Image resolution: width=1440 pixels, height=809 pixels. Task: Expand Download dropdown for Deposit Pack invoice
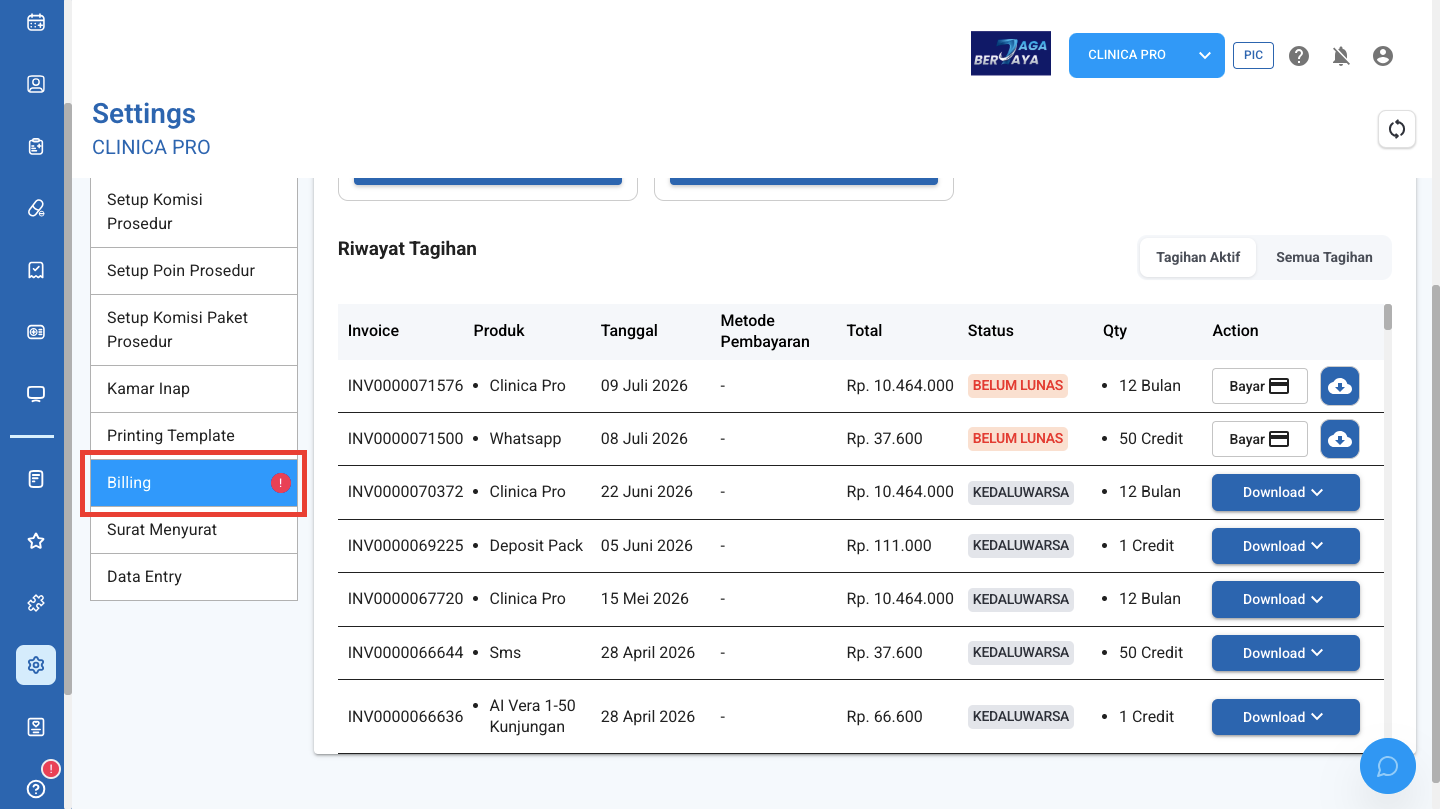[1286, 546]
